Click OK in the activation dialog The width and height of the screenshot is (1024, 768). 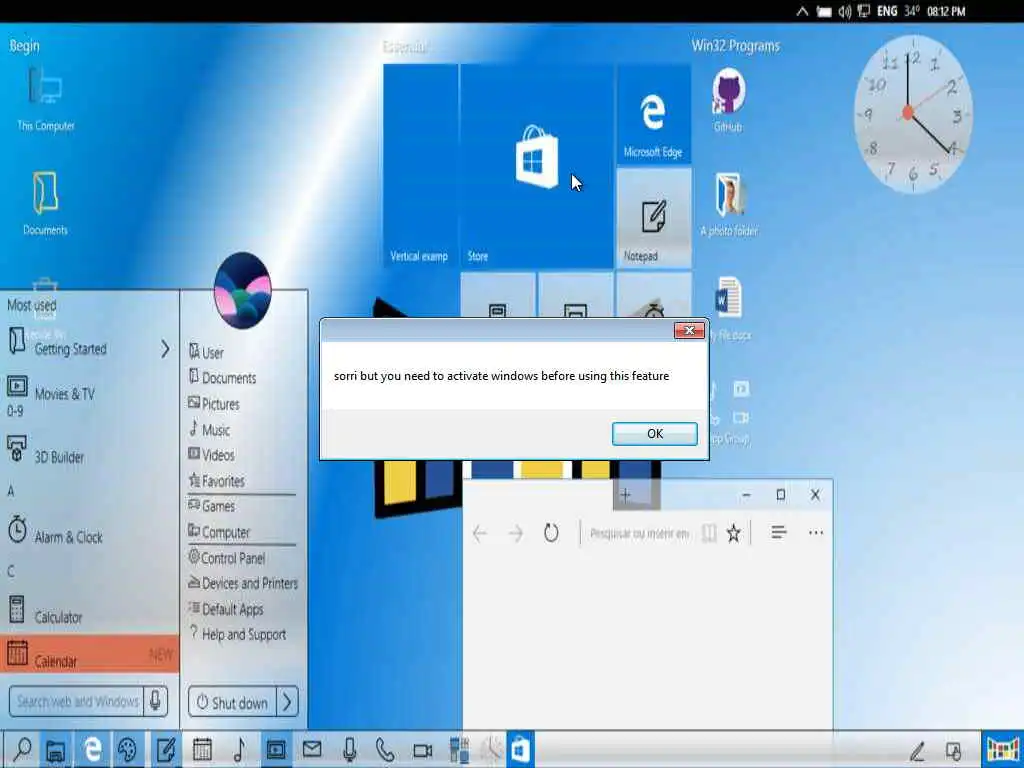pyautogui.click(x=654, y=434)
